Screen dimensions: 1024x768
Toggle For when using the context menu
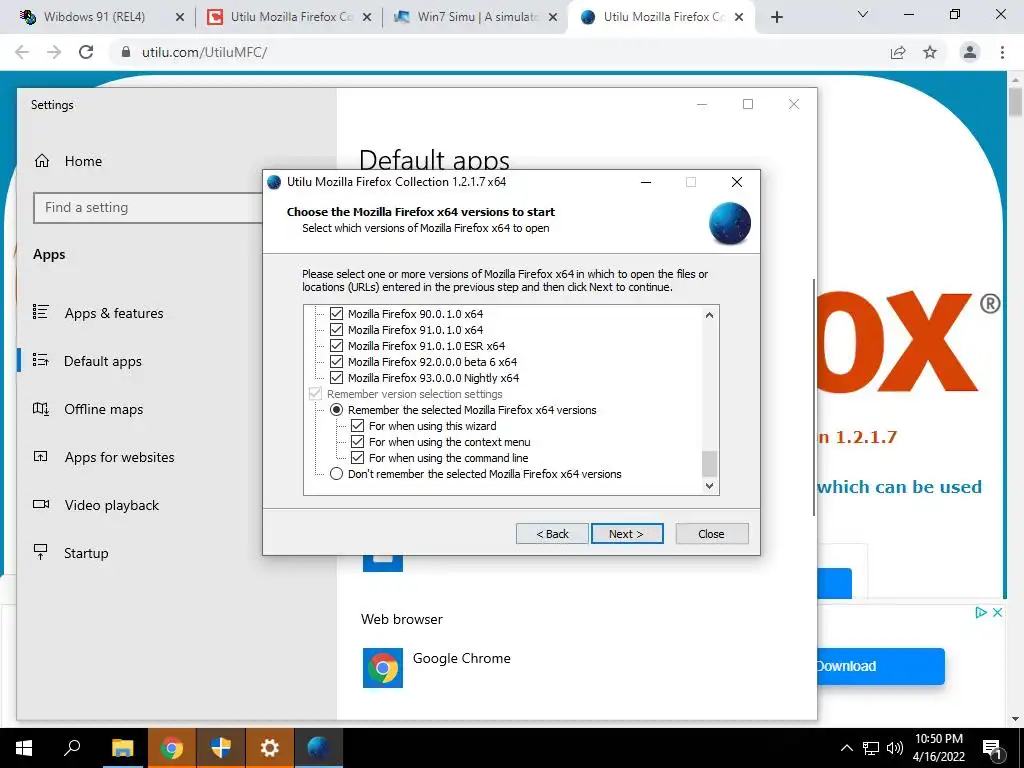click(x=357, y=442)
